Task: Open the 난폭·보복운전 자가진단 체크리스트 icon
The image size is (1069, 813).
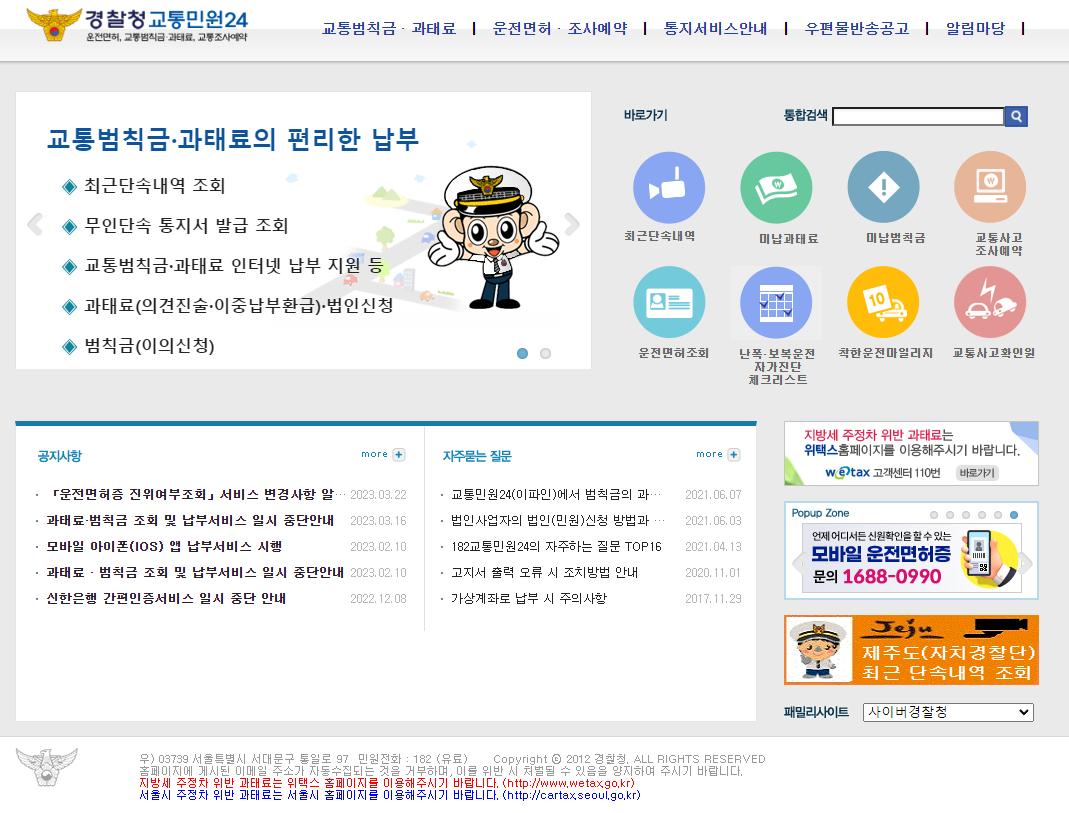Action: click(x=776, y=301)
